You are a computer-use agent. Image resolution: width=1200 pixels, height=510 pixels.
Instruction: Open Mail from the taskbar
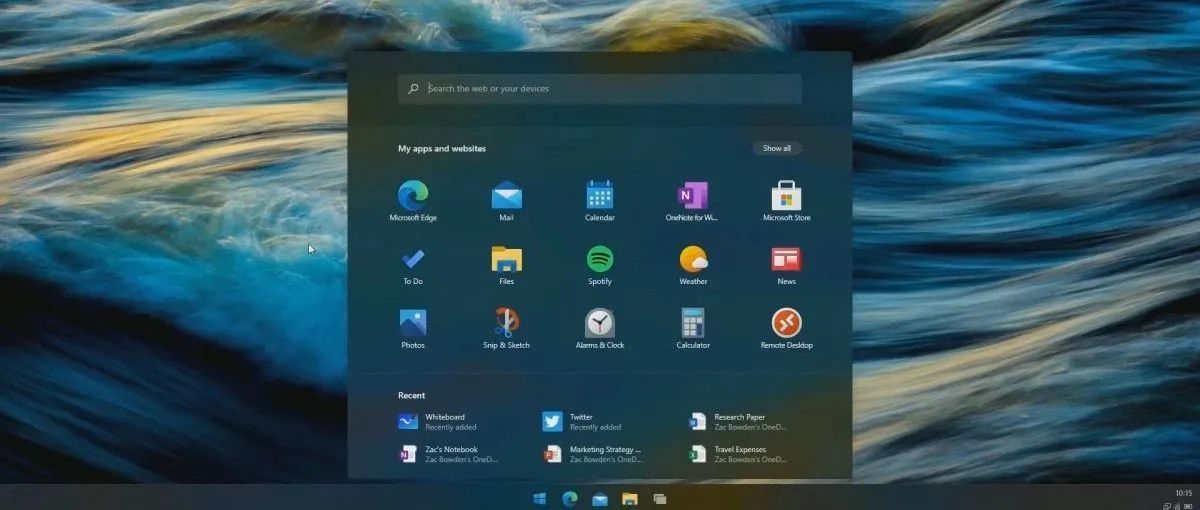[600, 499]
